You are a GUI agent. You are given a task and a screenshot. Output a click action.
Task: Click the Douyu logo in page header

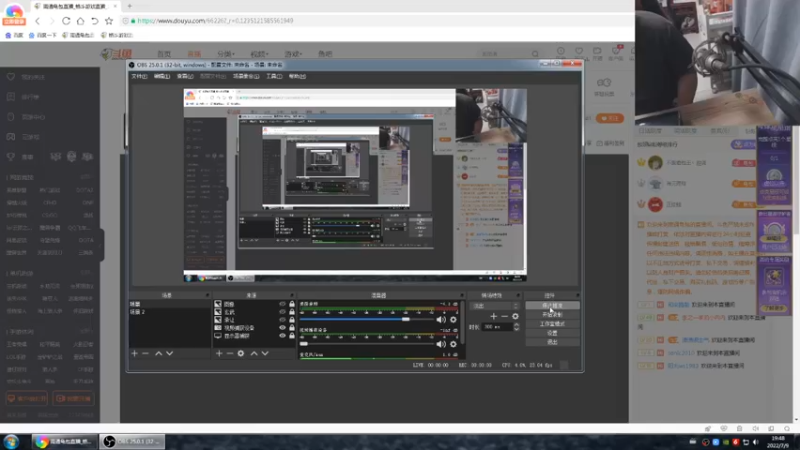pos(117,54)
